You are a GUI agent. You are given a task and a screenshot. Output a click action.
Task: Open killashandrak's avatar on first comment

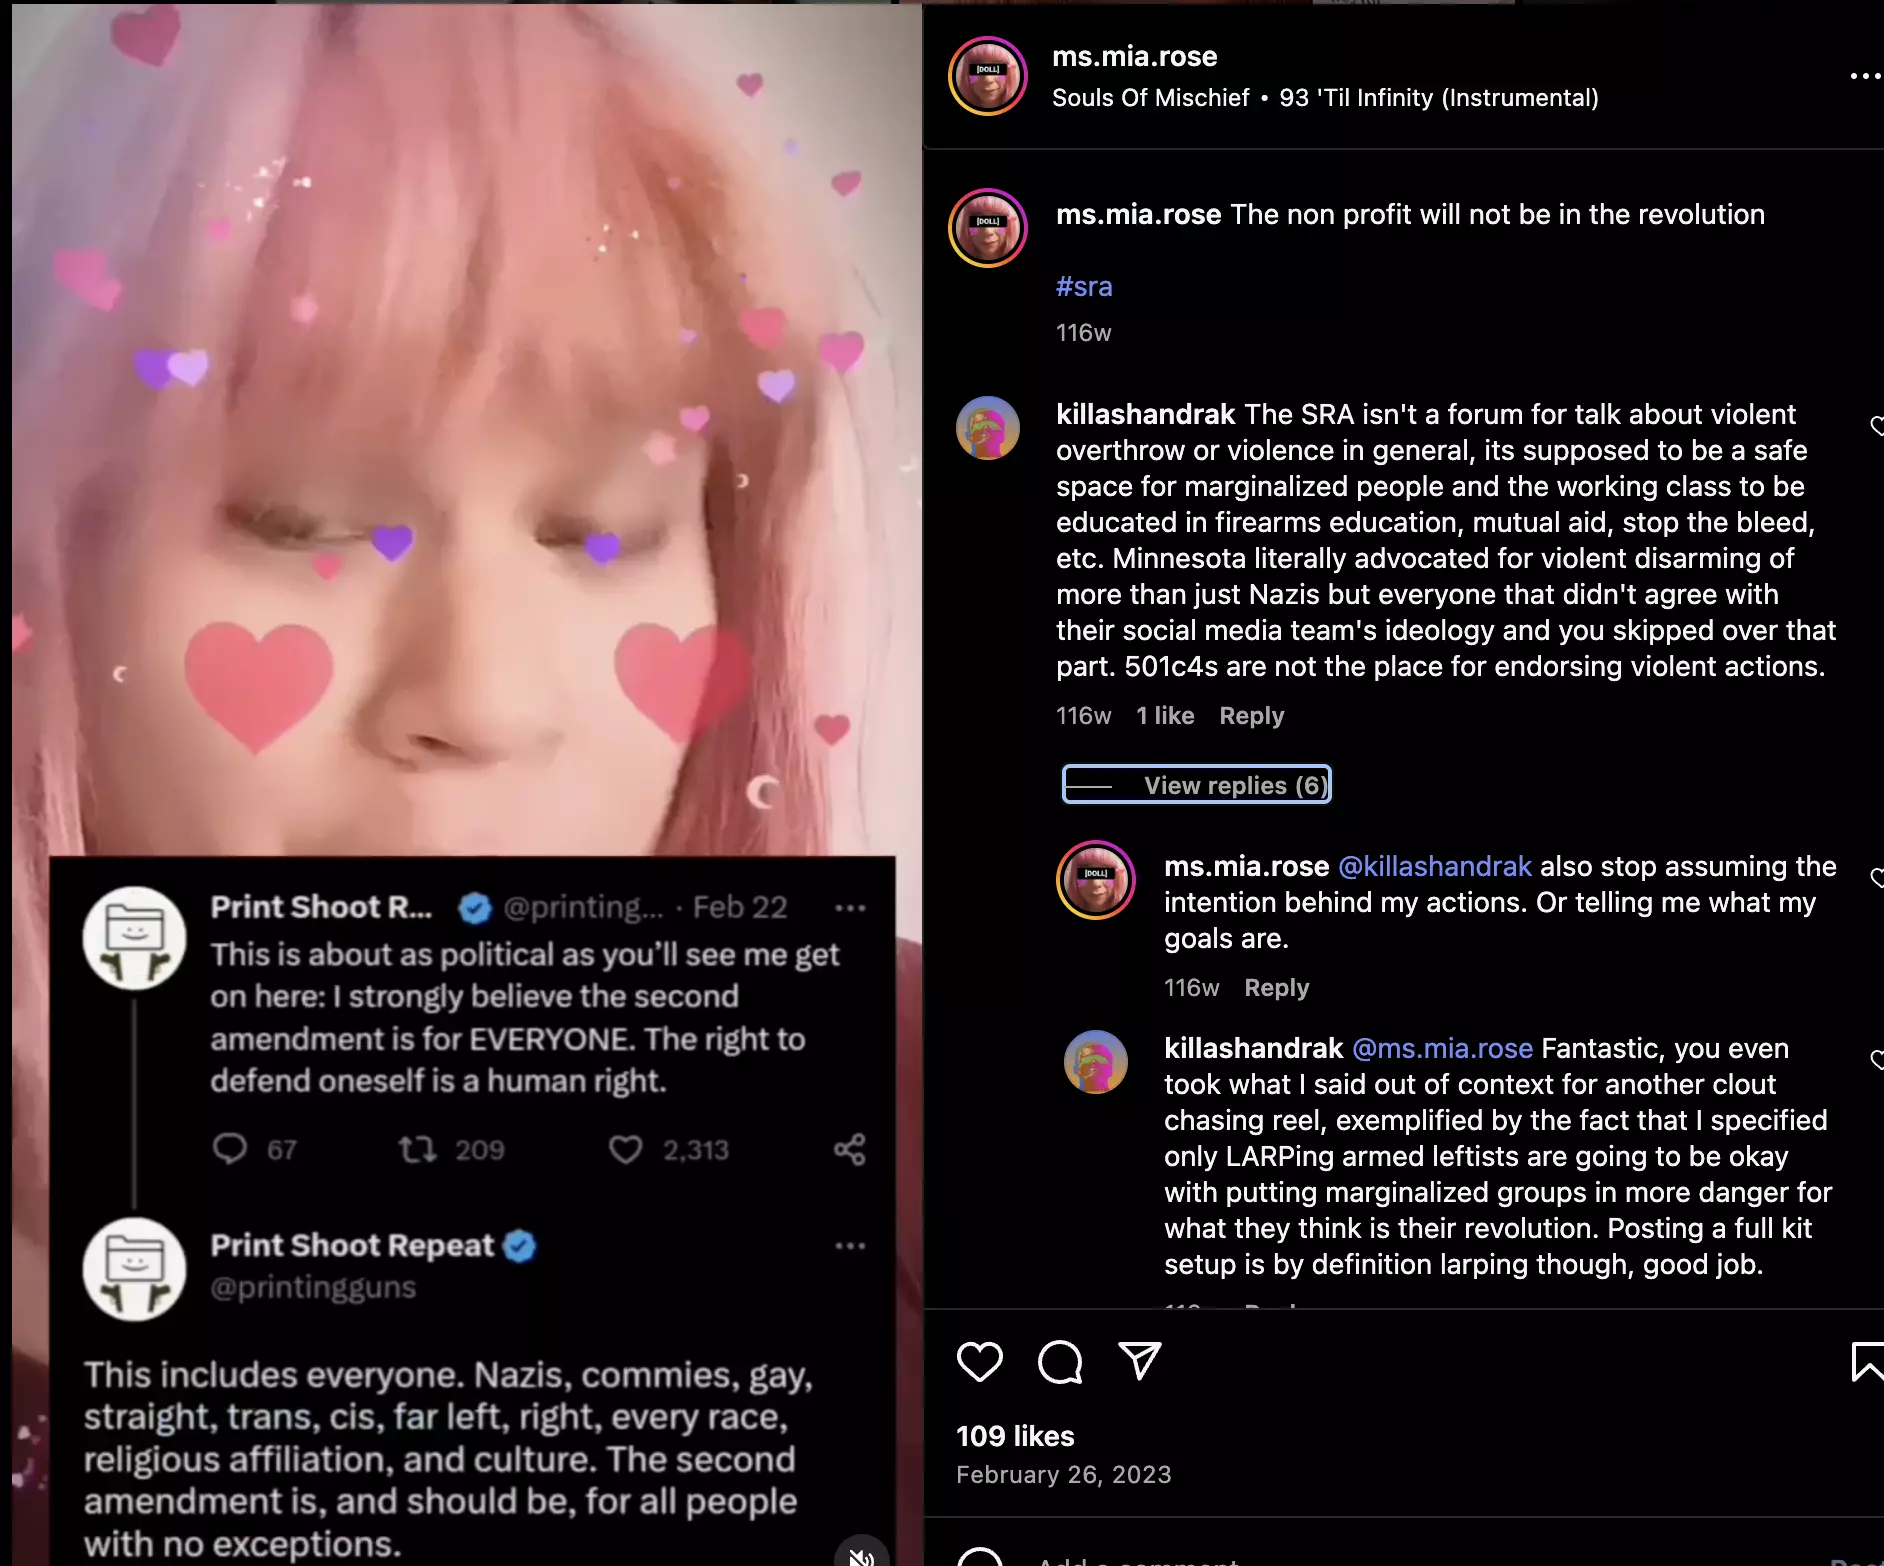tap(987, 427)
